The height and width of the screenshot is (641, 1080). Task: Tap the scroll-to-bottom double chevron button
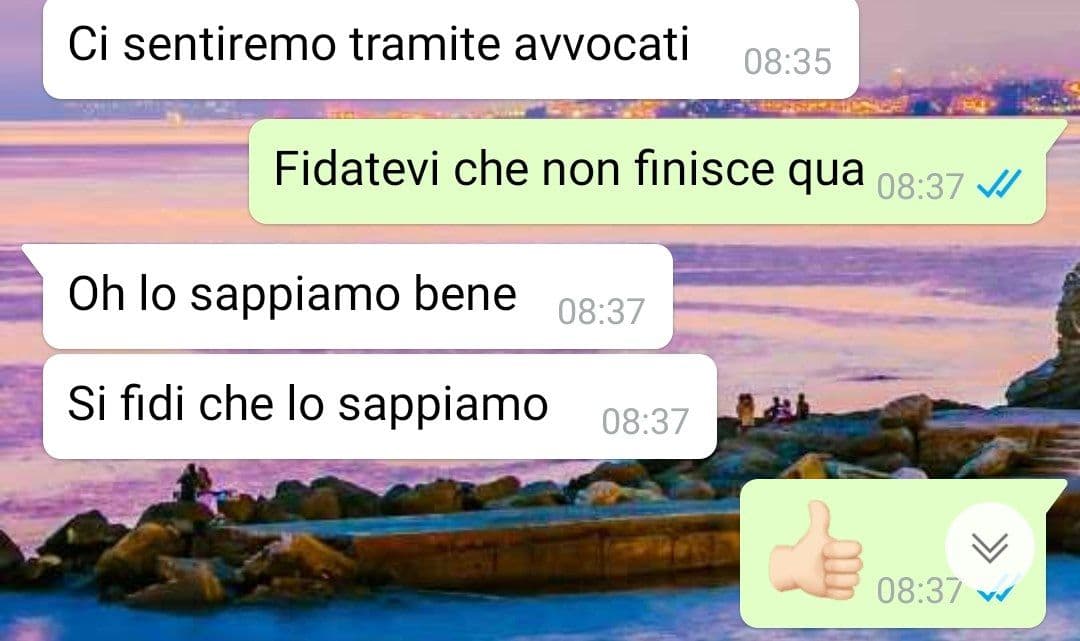coord(990,547)
